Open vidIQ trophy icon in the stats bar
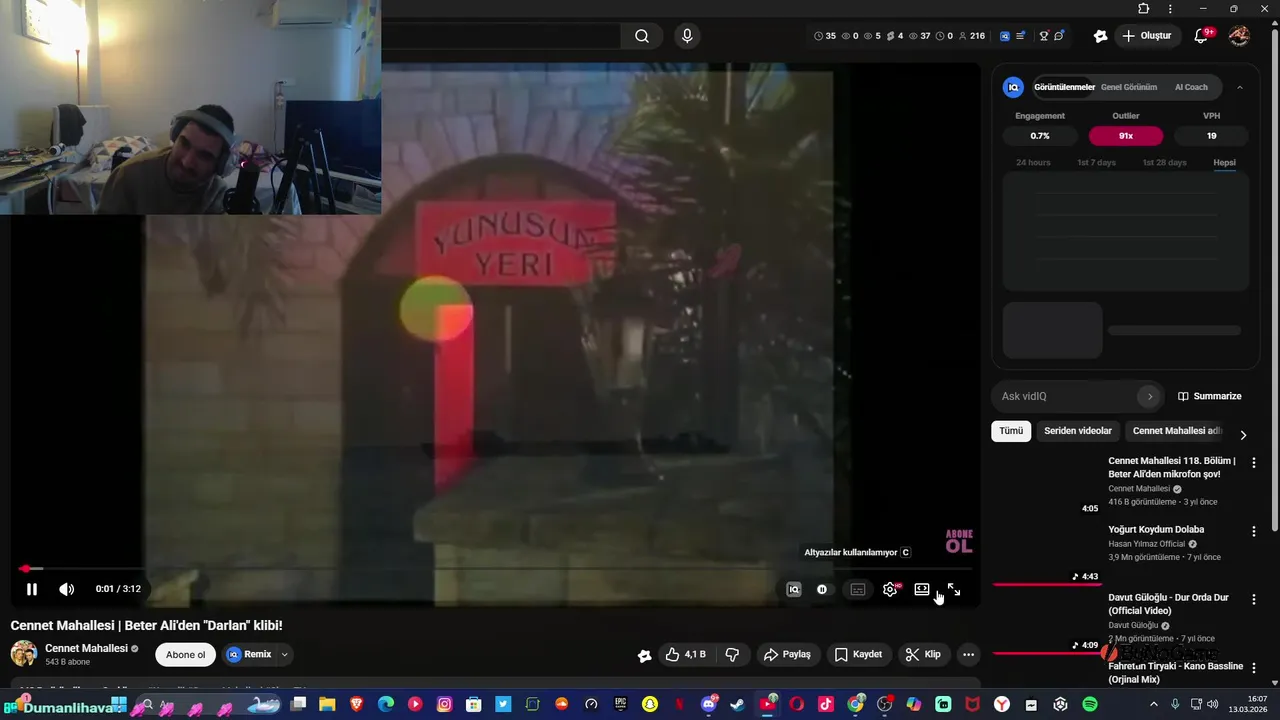The image size is (1280, 720). coord(1043,36)
